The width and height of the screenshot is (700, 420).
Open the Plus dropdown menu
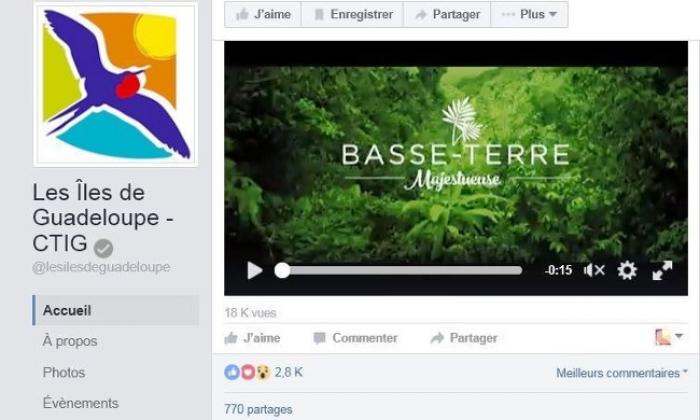[529, 14]
